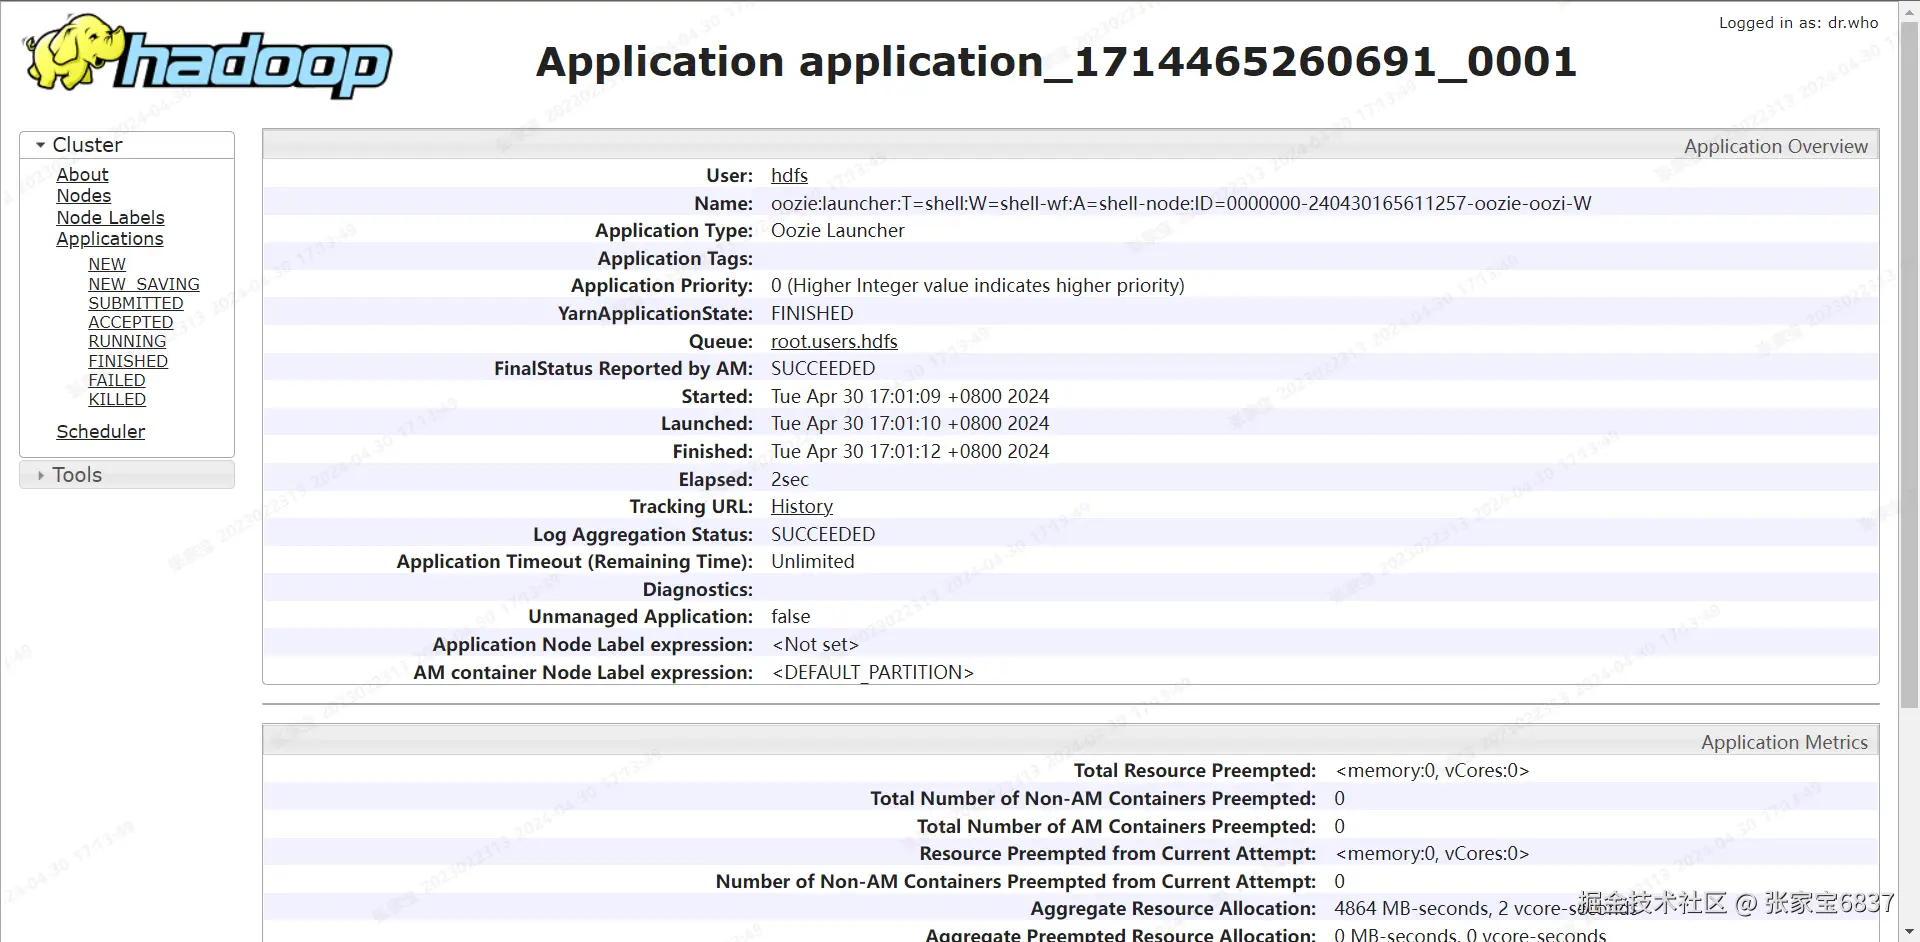Click the Log Aggregation Status SUCCEEDED value

(823, 535)
